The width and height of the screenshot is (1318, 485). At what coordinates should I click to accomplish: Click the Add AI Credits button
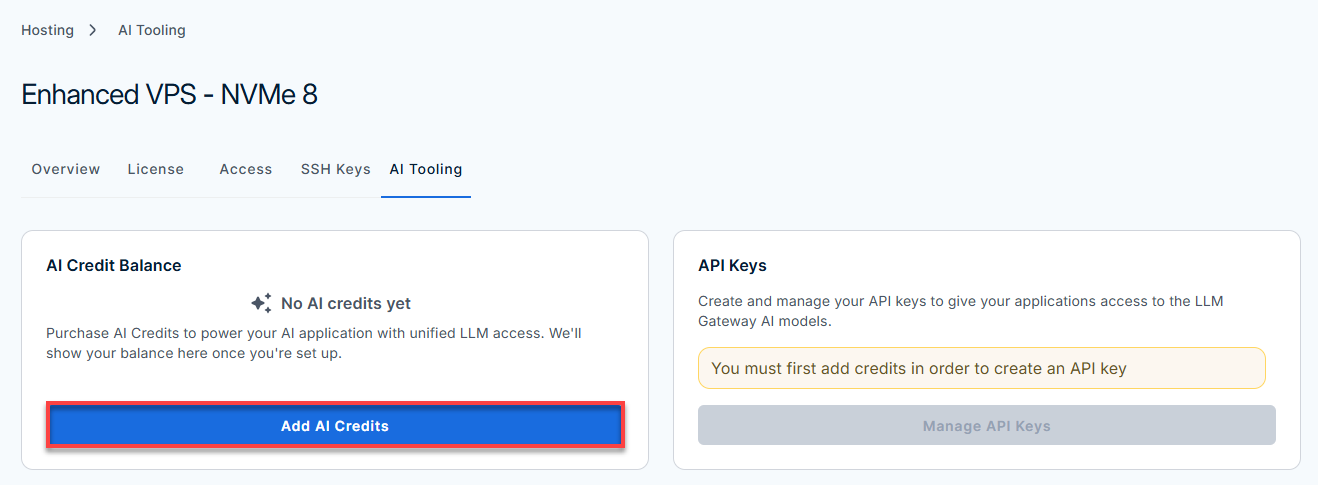(335, 426)
